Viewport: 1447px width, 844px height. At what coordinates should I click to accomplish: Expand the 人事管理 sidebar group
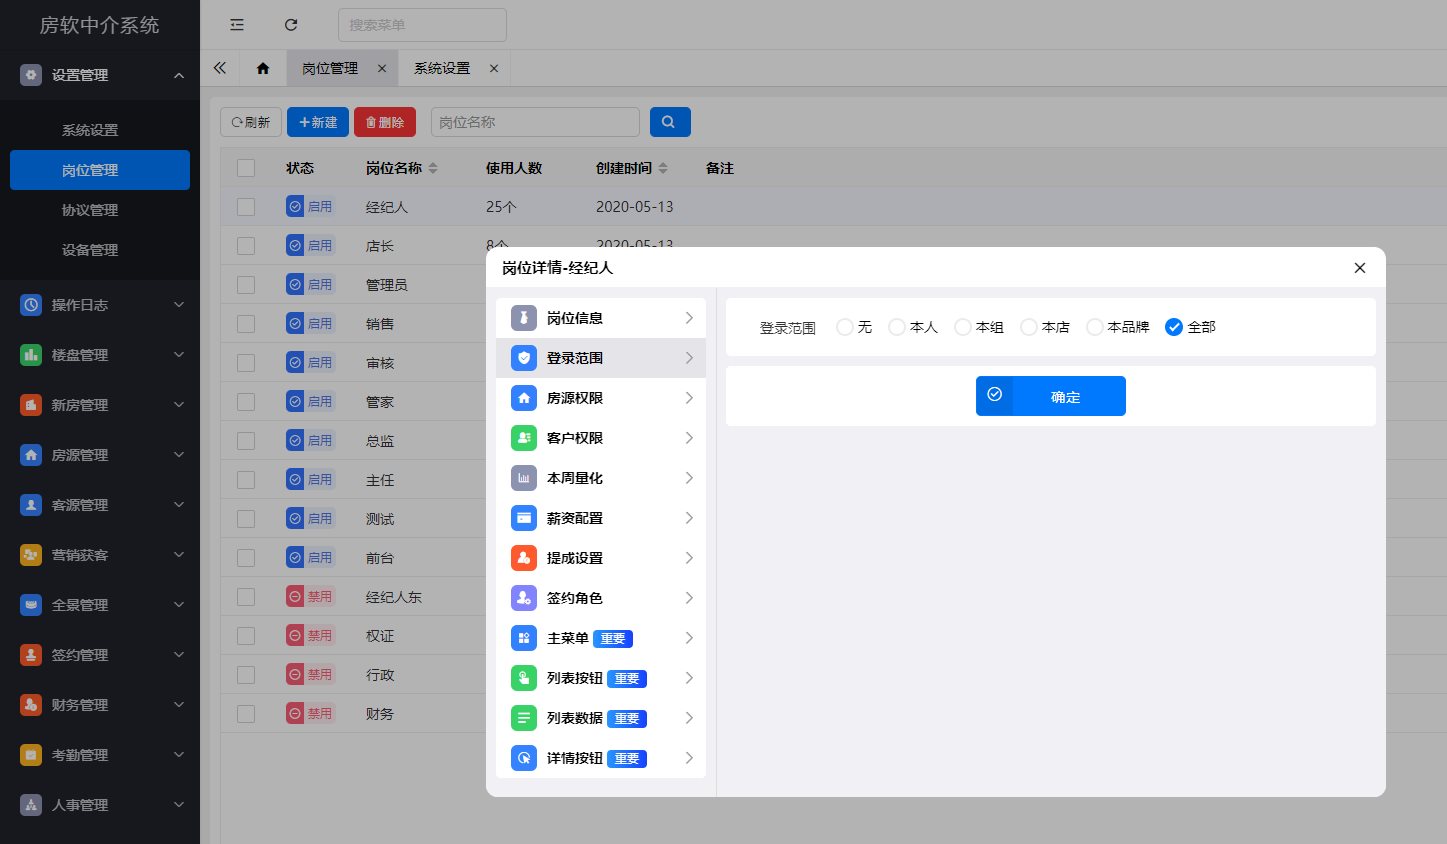[179, 805]
